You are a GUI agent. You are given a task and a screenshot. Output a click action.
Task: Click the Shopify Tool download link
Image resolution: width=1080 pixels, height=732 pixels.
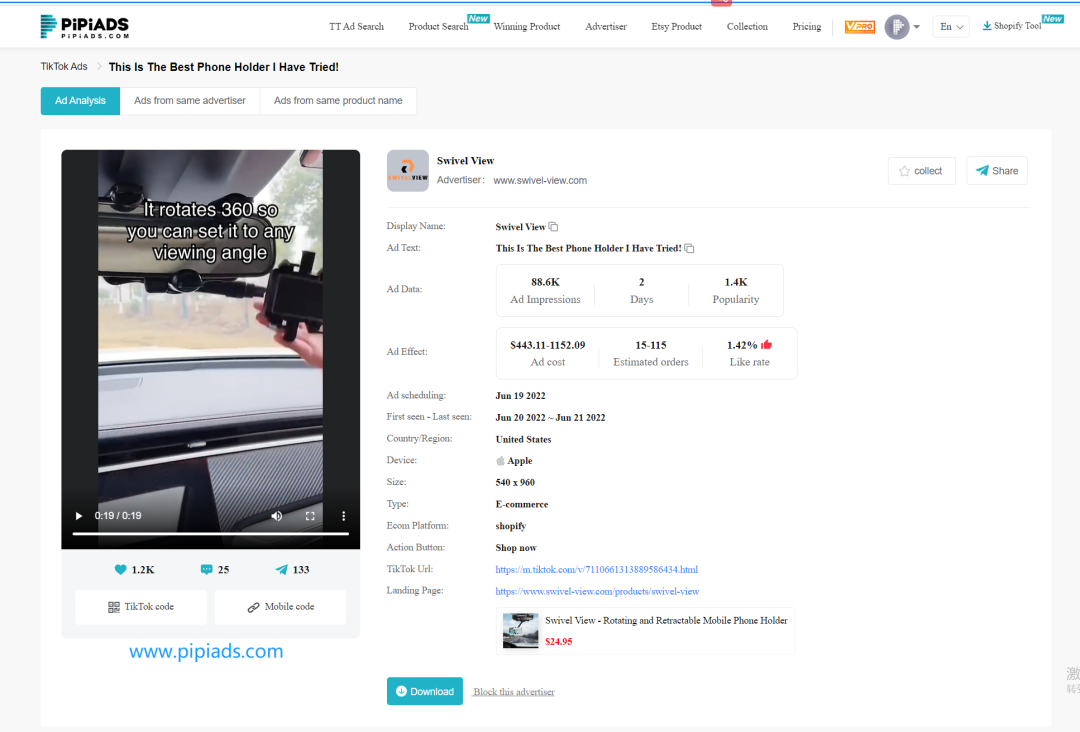pyautogui.click(x=1012, y=26)
